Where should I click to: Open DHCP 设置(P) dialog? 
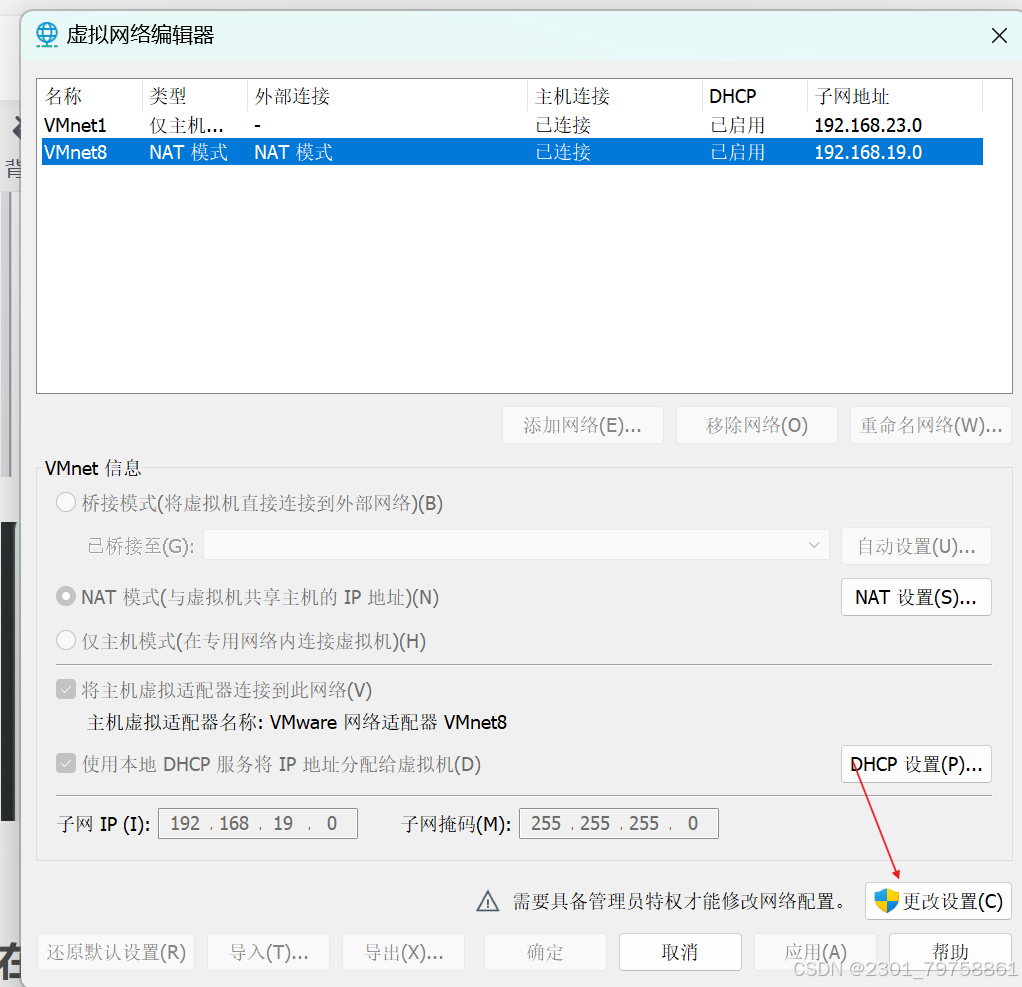click(916, 764)
